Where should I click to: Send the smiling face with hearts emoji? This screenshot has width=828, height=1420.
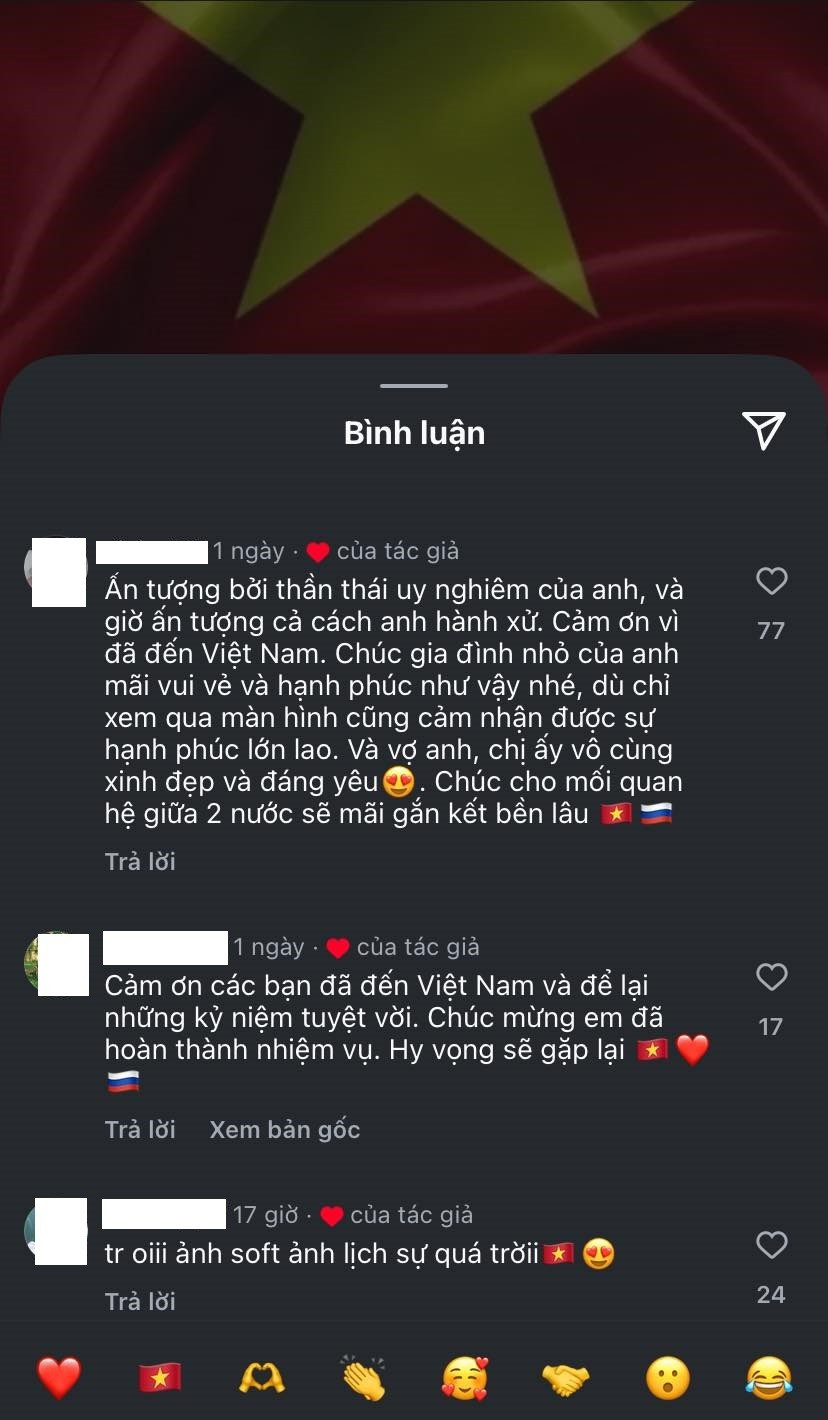(465, 1378)
